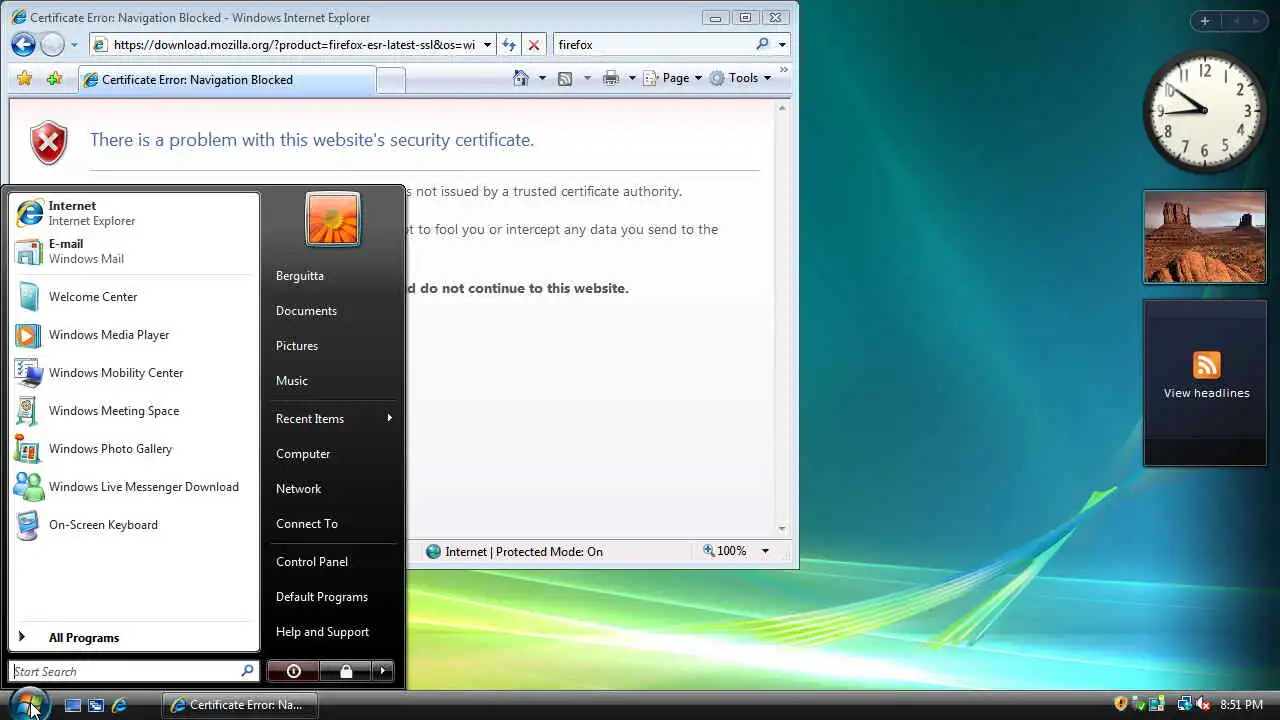1280x720 pixels.
Task: Click the search magnifier icon in IE
Action: tap(763, 44)
